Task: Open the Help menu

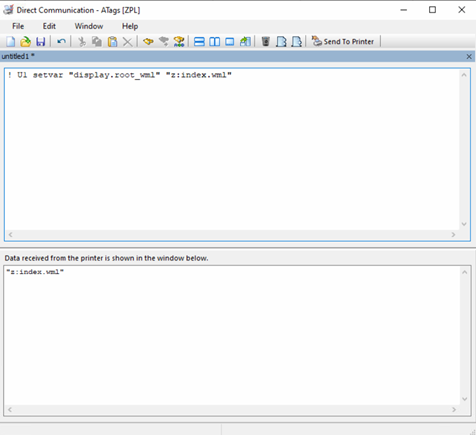Action: (x=130, y=26)
